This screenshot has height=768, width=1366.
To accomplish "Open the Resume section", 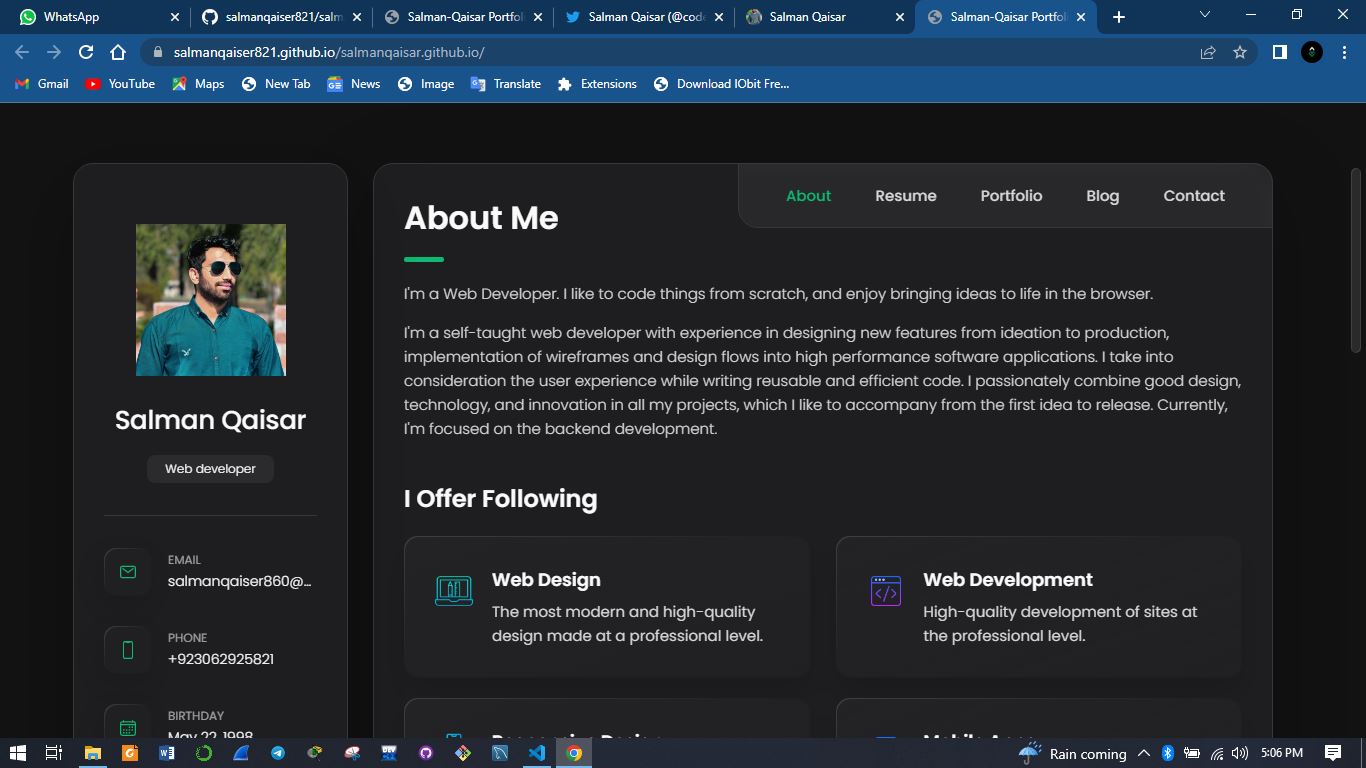I will click(906, 196).
